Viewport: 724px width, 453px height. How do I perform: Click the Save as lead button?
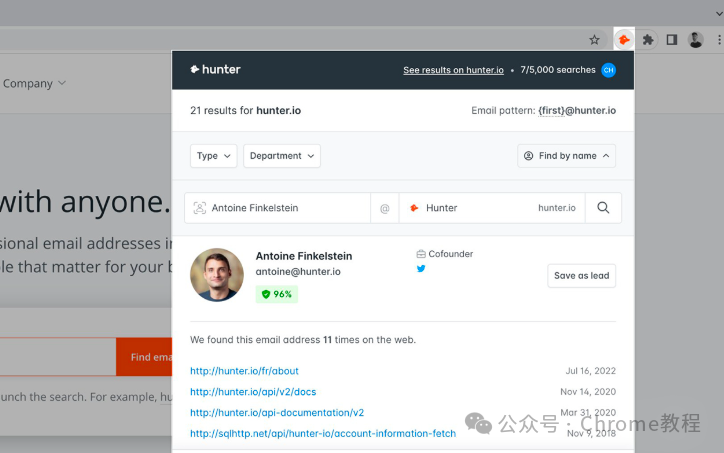(581, 276)
